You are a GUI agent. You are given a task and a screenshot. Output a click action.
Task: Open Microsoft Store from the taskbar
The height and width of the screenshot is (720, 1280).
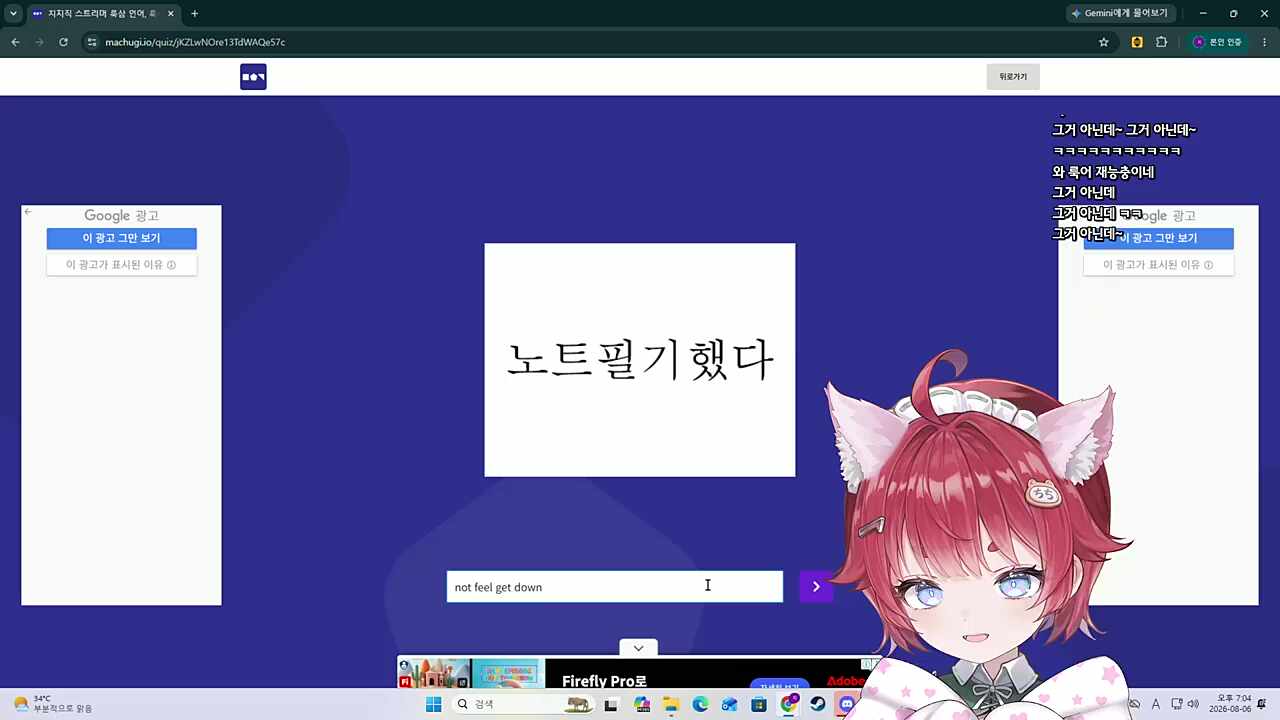[759, 704]
